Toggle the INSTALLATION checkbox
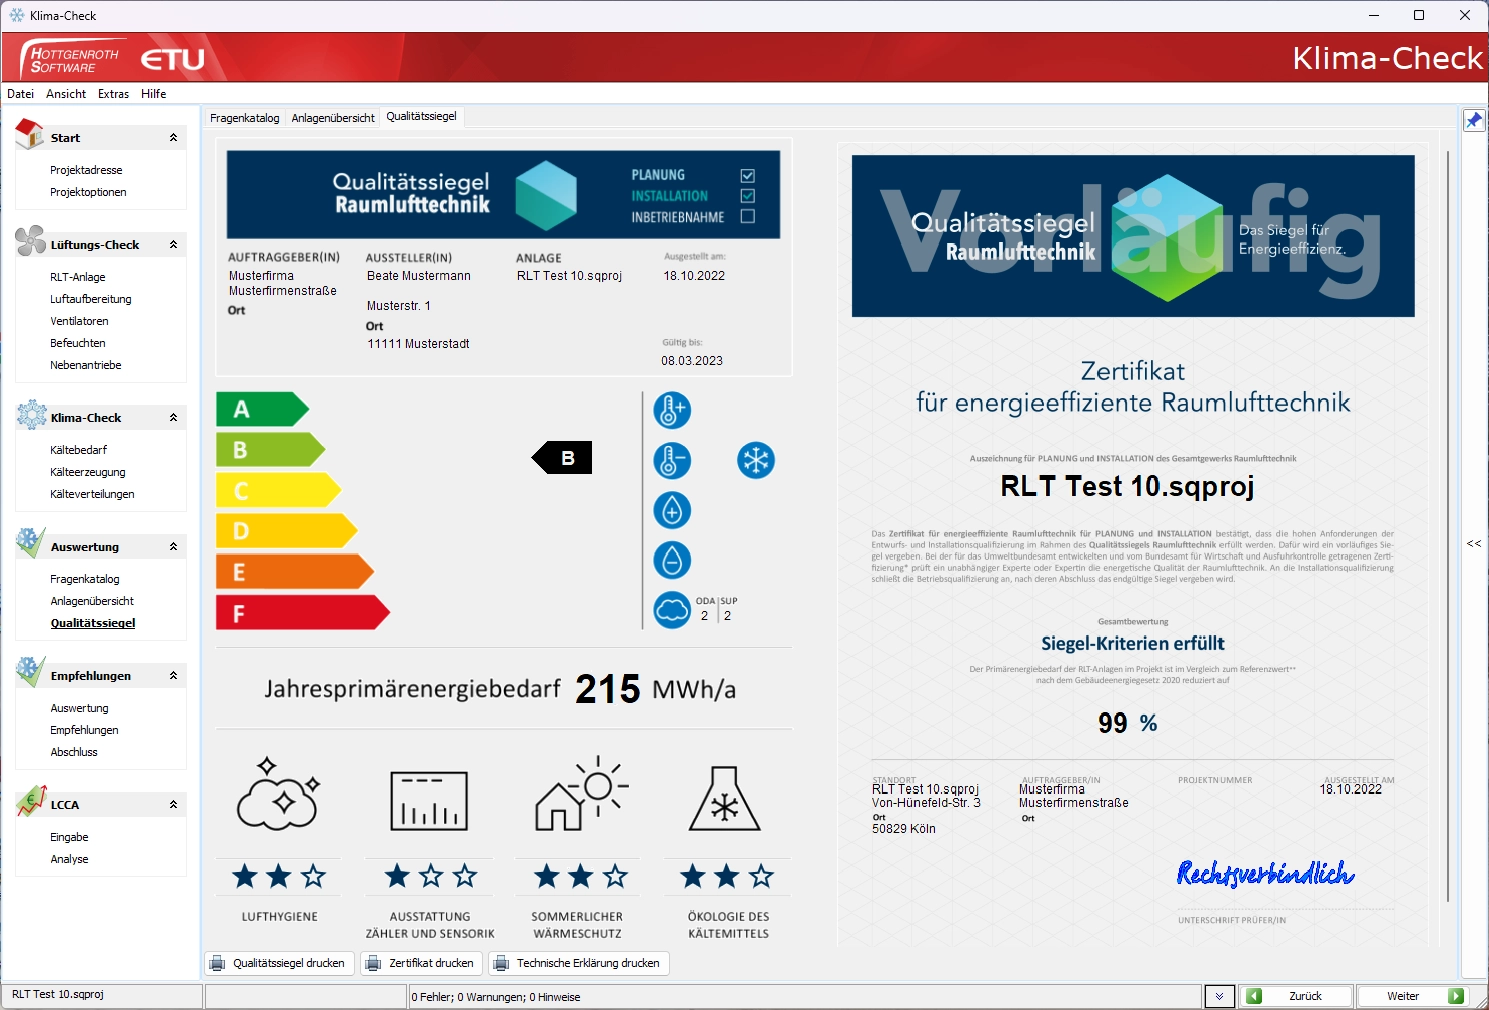The width and height of the screenshot is (1489, 1010). 747,196
